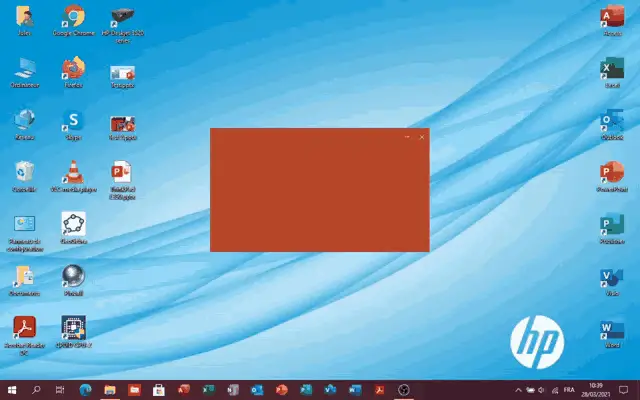
Task: Open the Excel desktop shortcut
Action: (611, 69)
